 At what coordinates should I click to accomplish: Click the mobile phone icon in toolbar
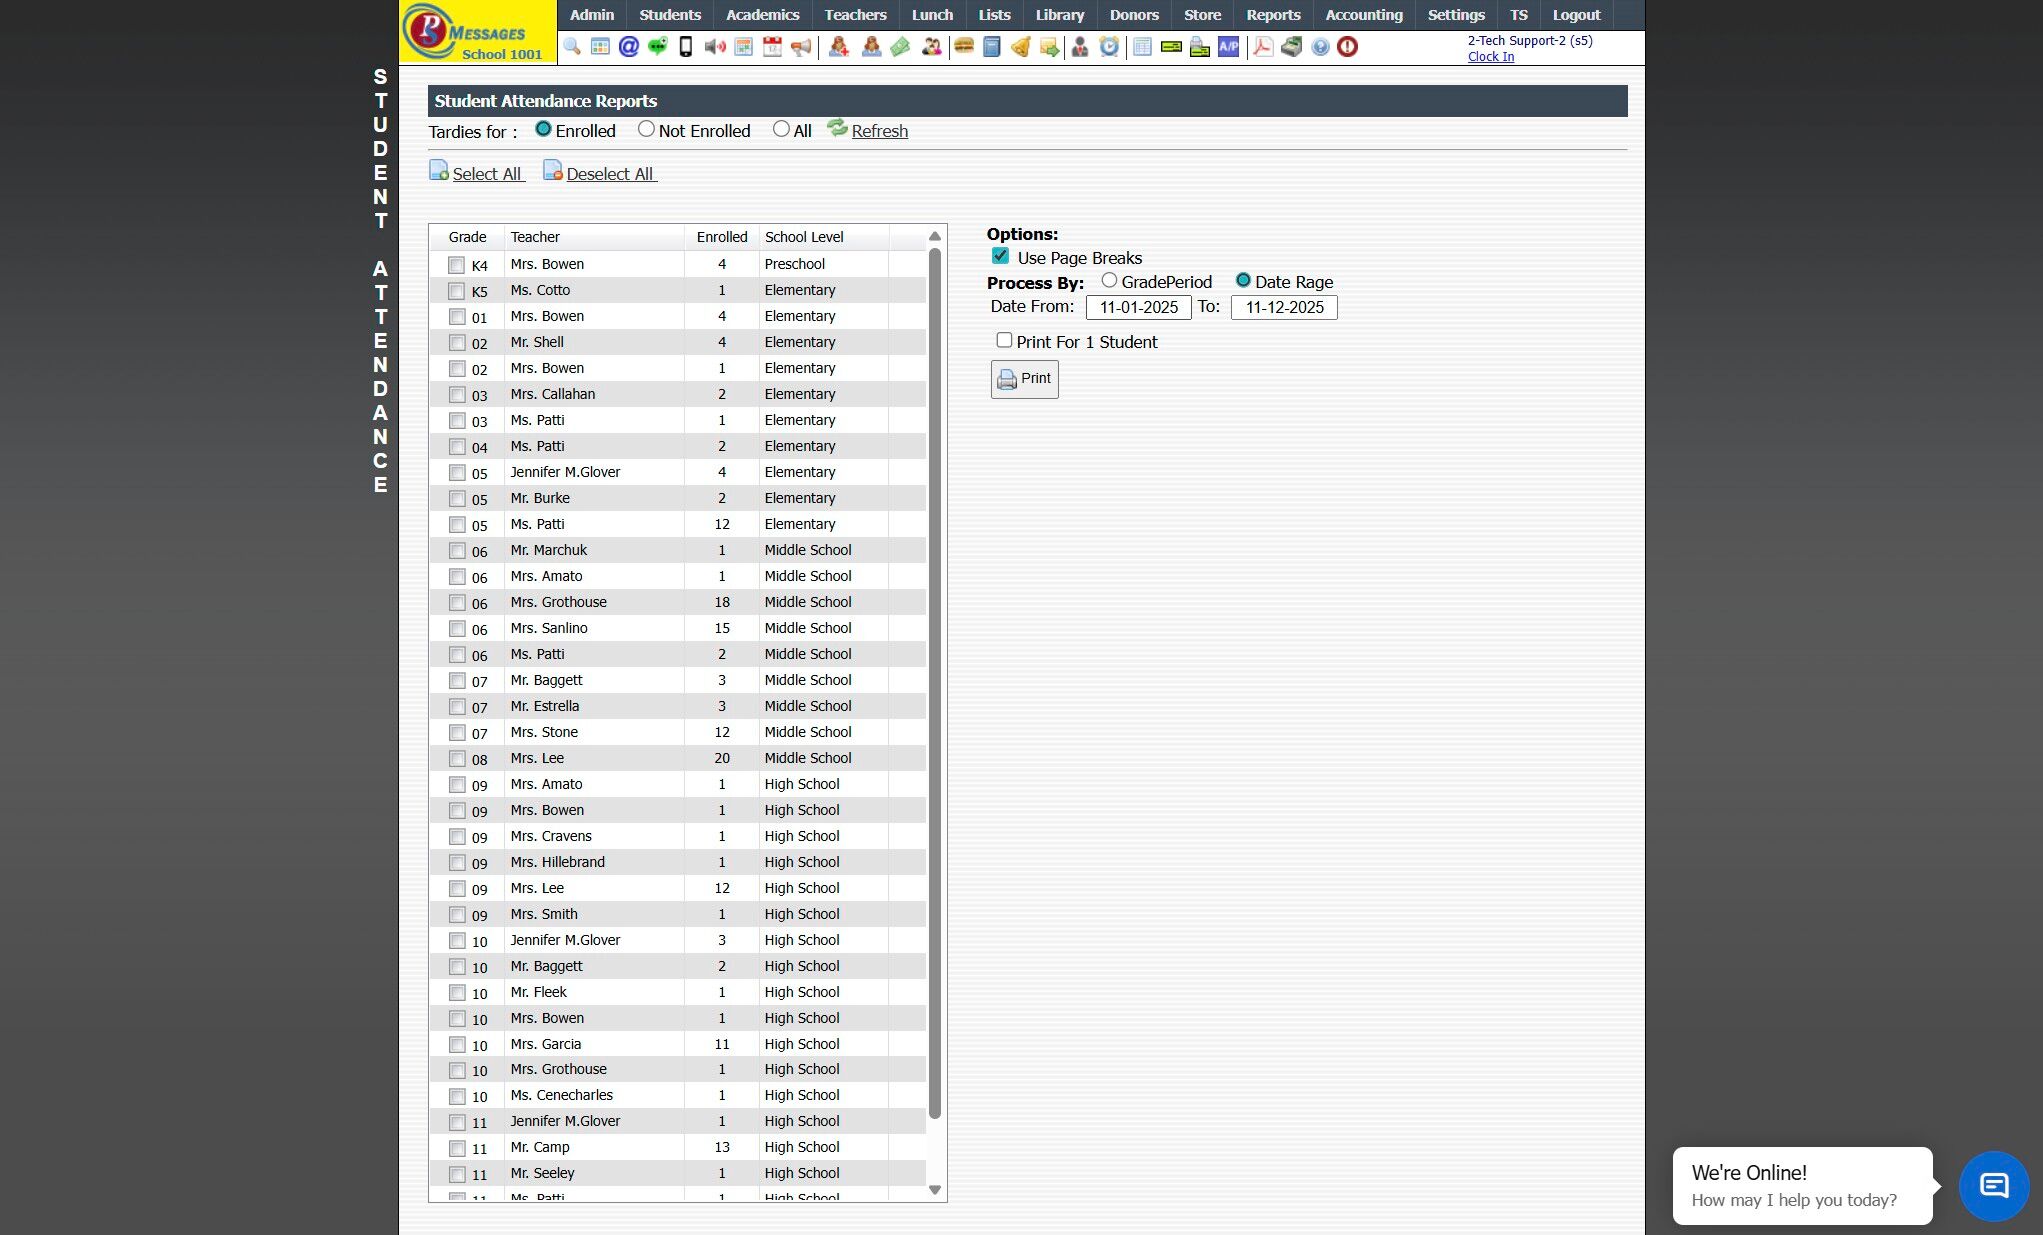[686, 47]
